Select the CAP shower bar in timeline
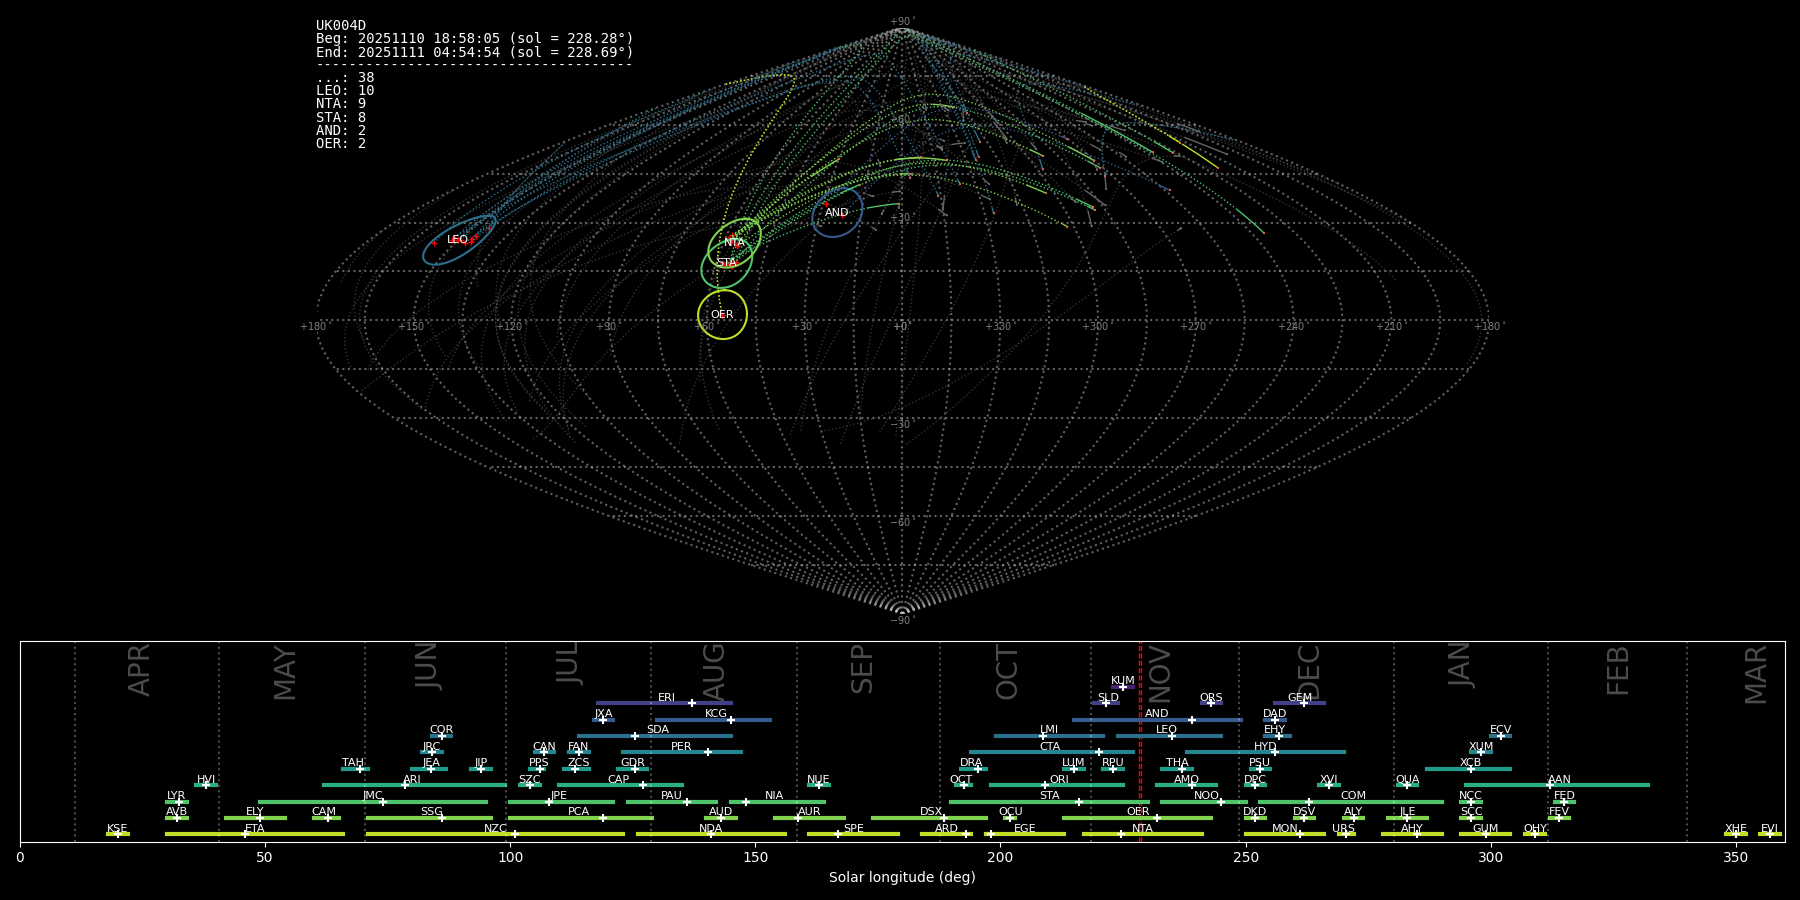Screen dimensions: 1800x900 click(619, 785)
